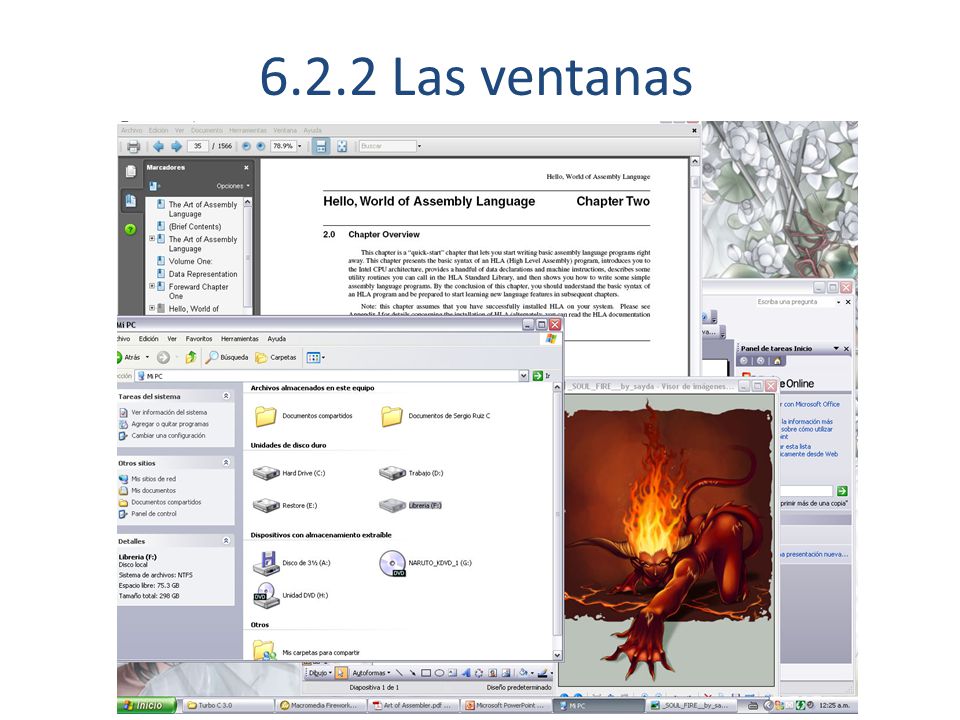Click the PDF page number input field
The width and height of the screenshot is (960, 720).
point(198,146)
